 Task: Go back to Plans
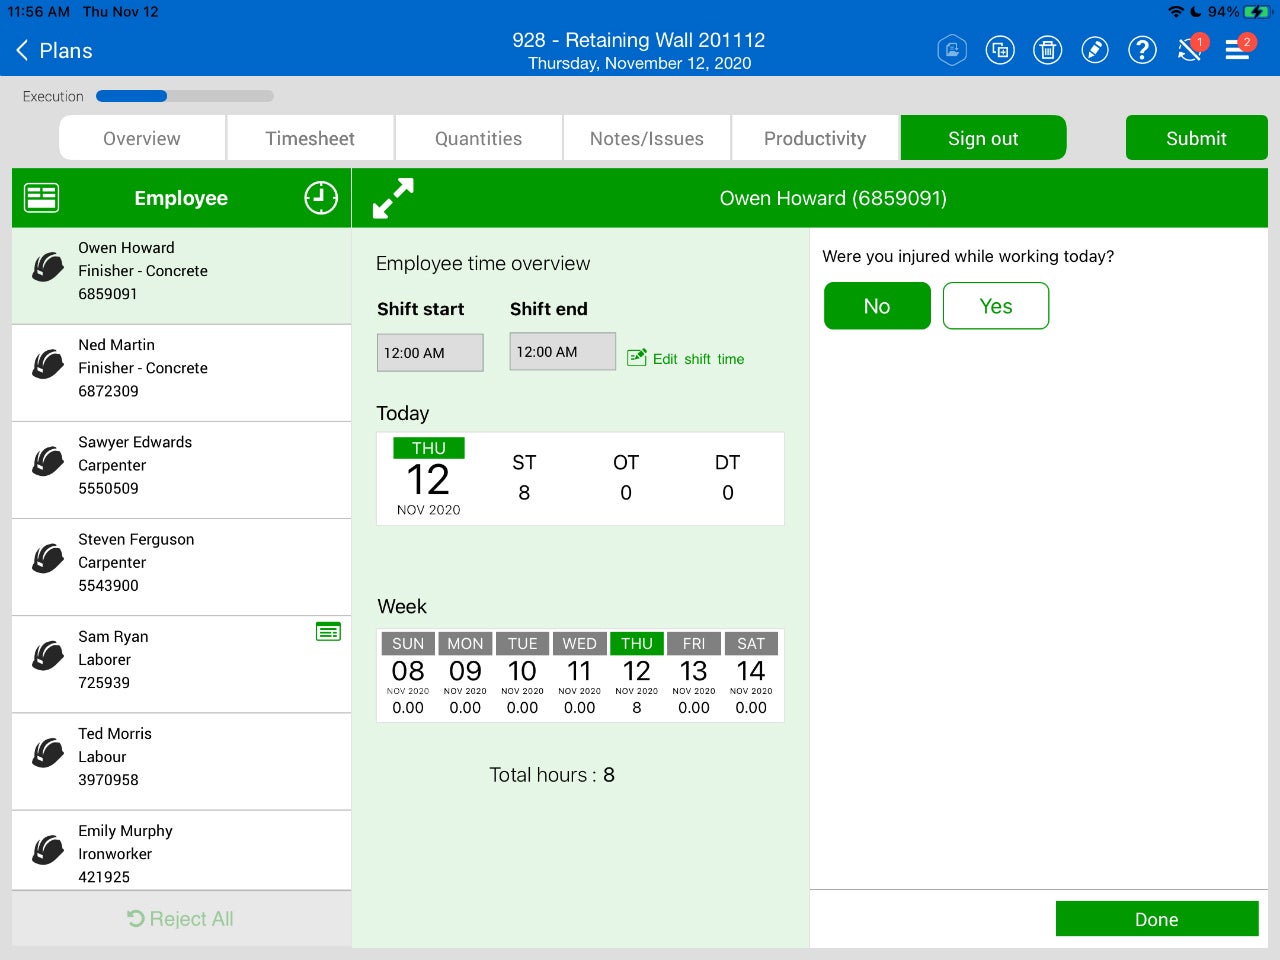click(55, 51)
